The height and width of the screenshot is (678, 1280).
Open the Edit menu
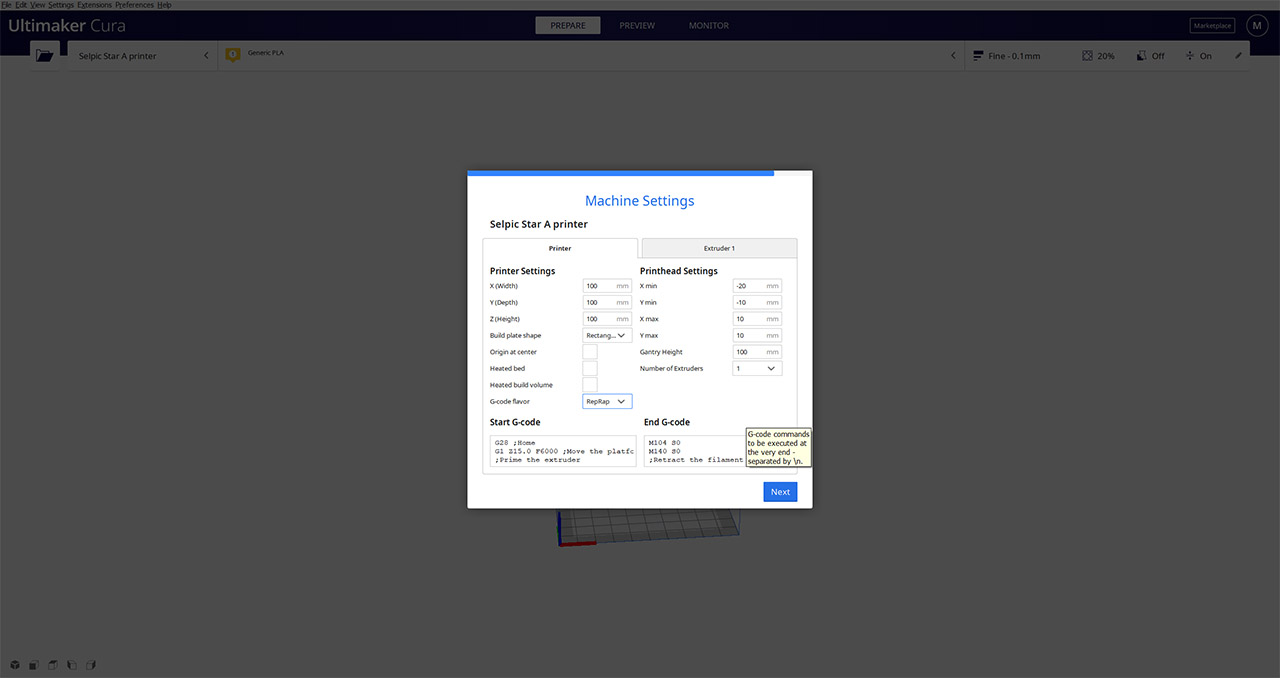pos(21,5)
